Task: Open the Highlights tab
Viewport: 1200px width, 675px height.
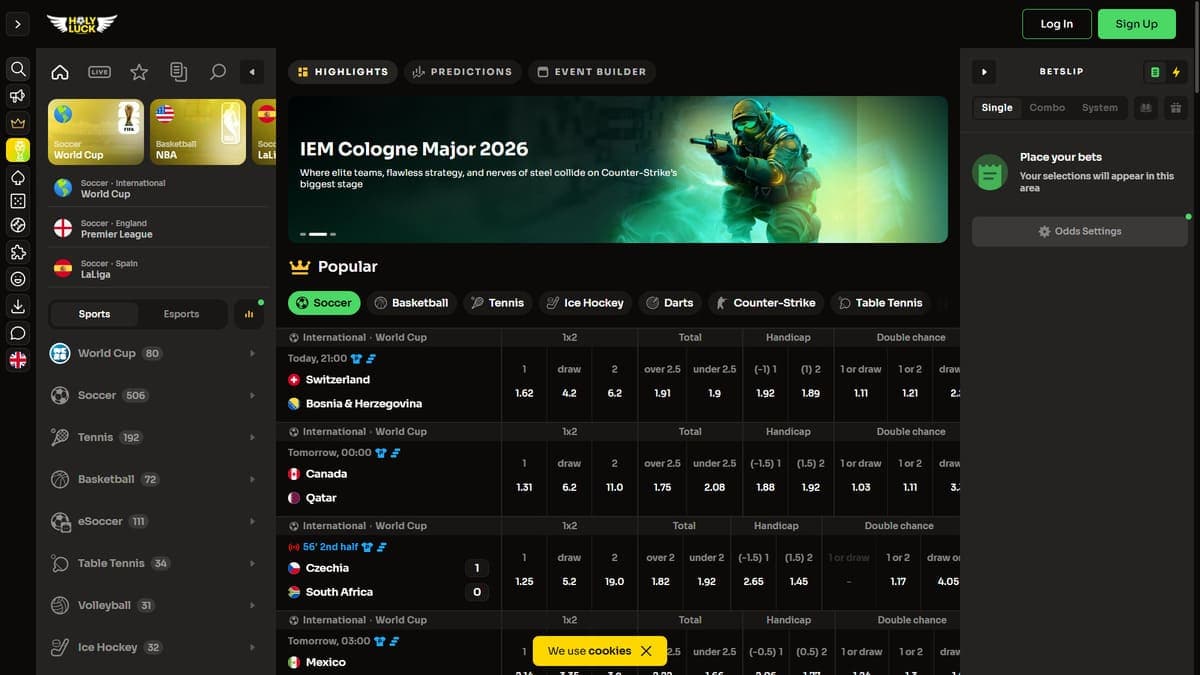Action: tap(343, 72)
